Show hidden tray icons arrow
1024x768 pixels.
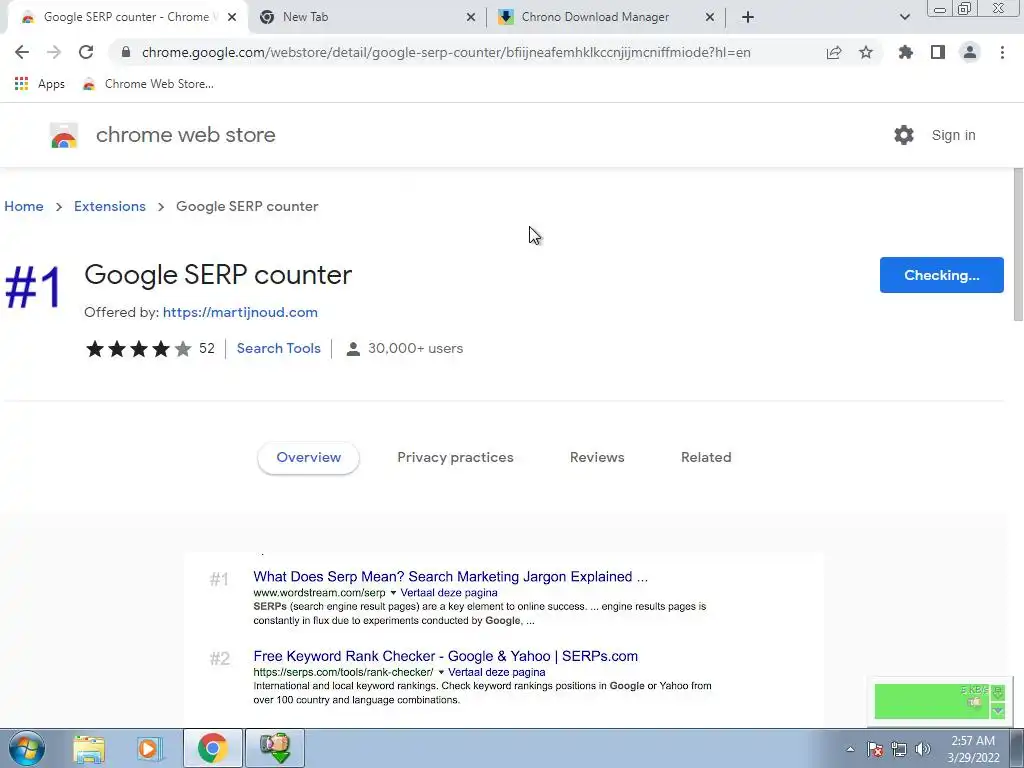(x=850, y=749)
